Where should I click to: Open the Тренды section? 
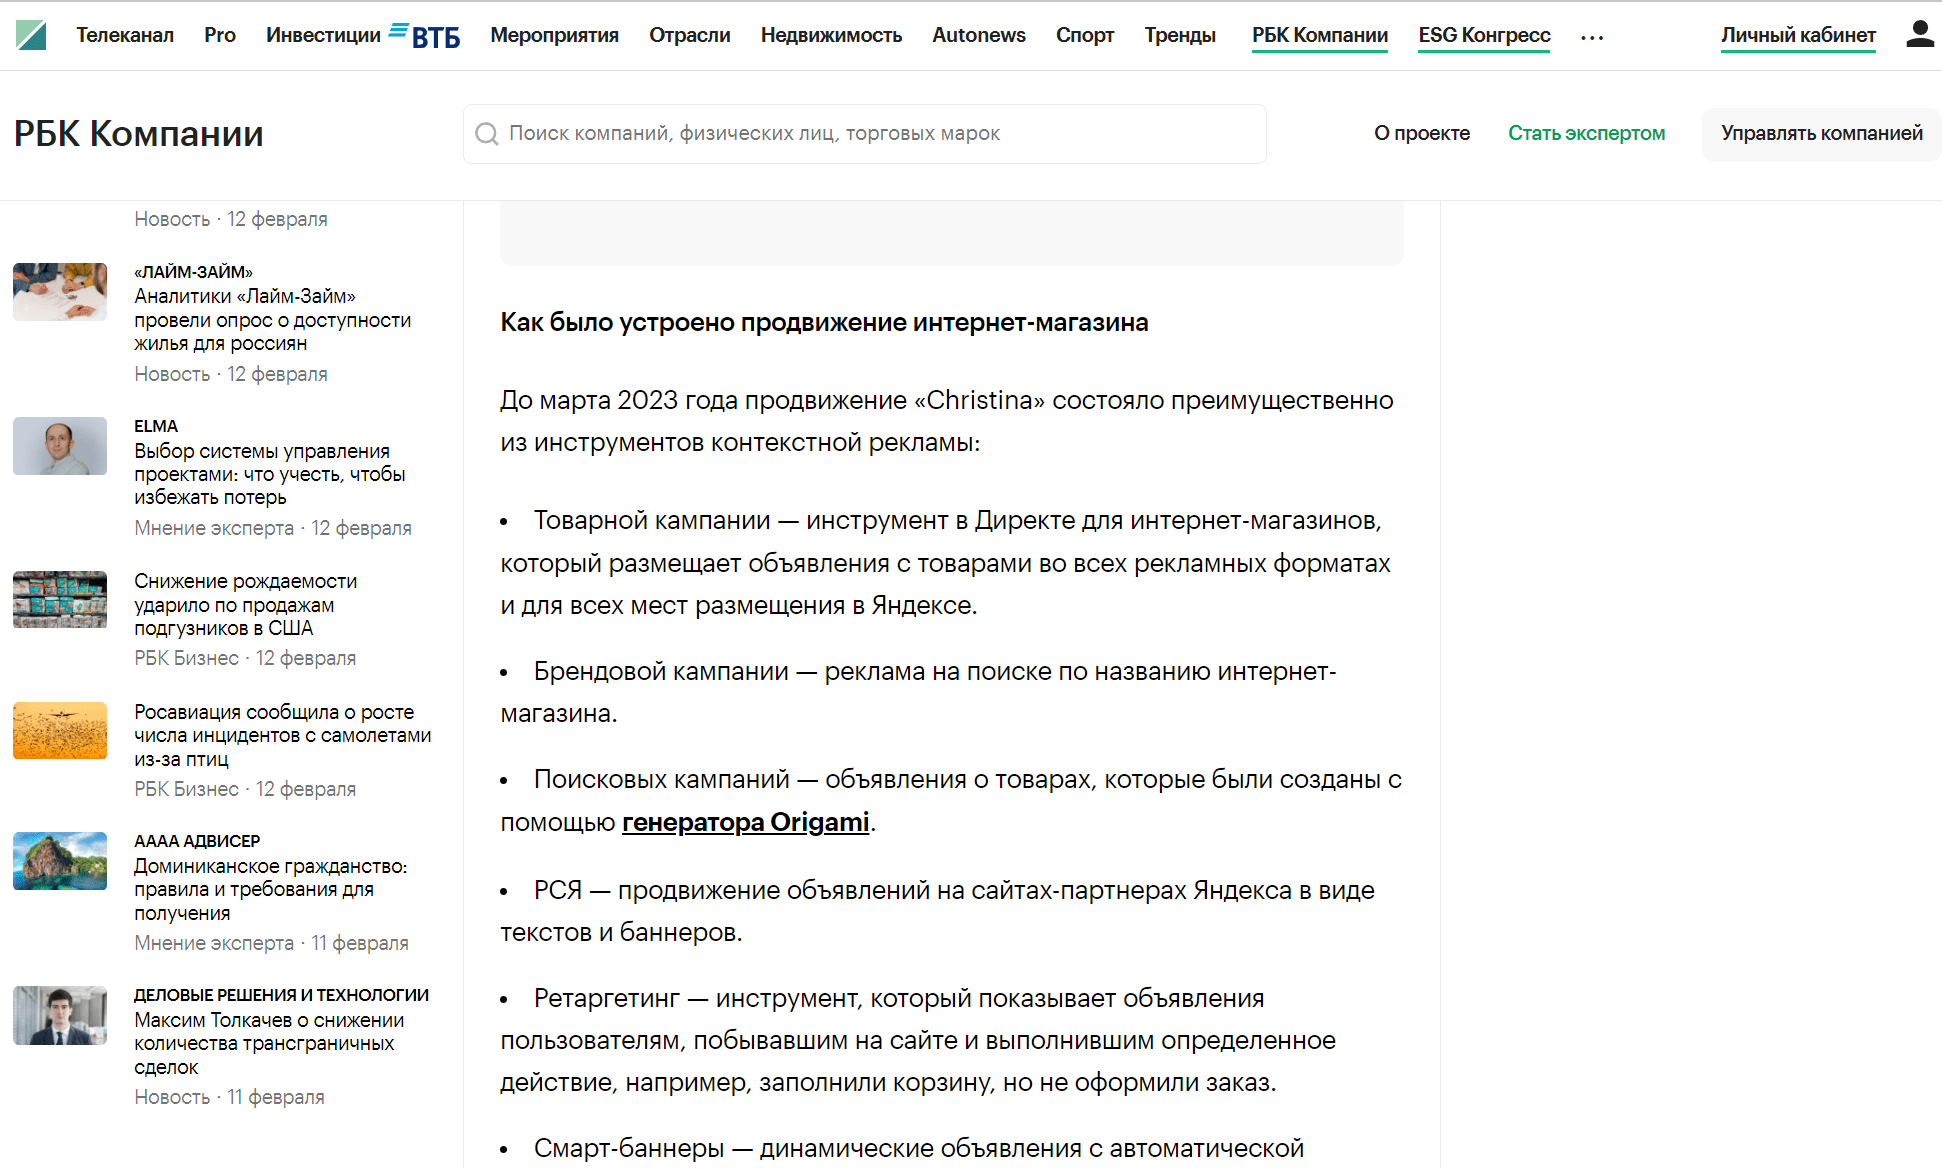(1180, 35)
